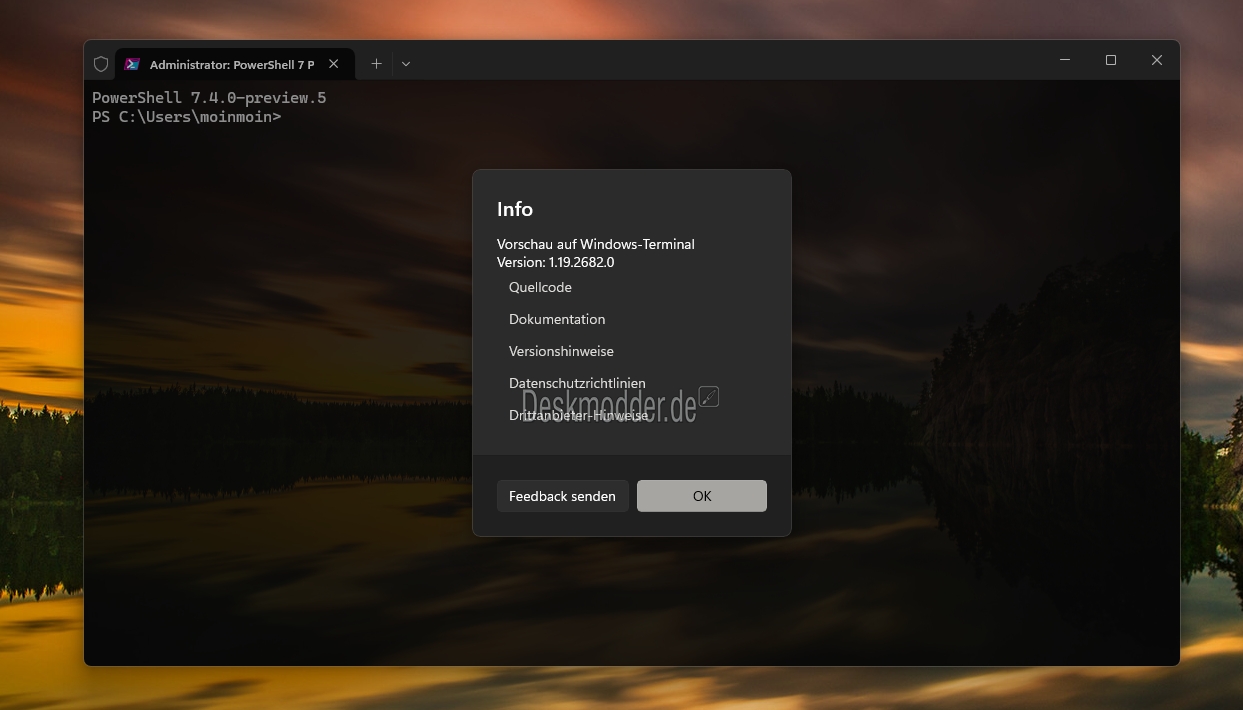Confirm the Info dialog with OK
This screenshot has height=710, width=1243.
(x=702, y=496)
